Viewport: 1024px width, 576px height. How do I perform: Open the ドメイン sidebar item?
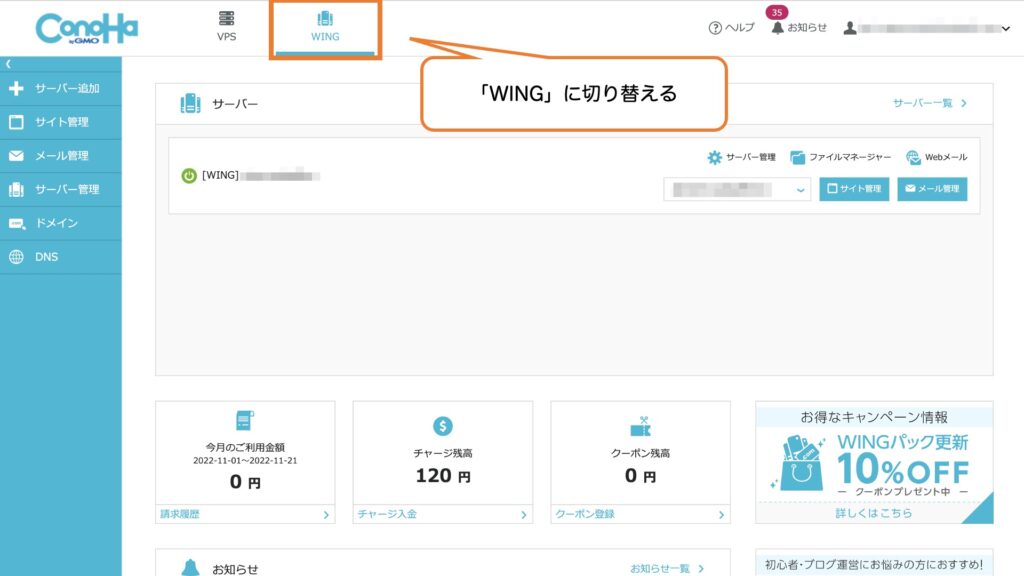coord(60,222)
